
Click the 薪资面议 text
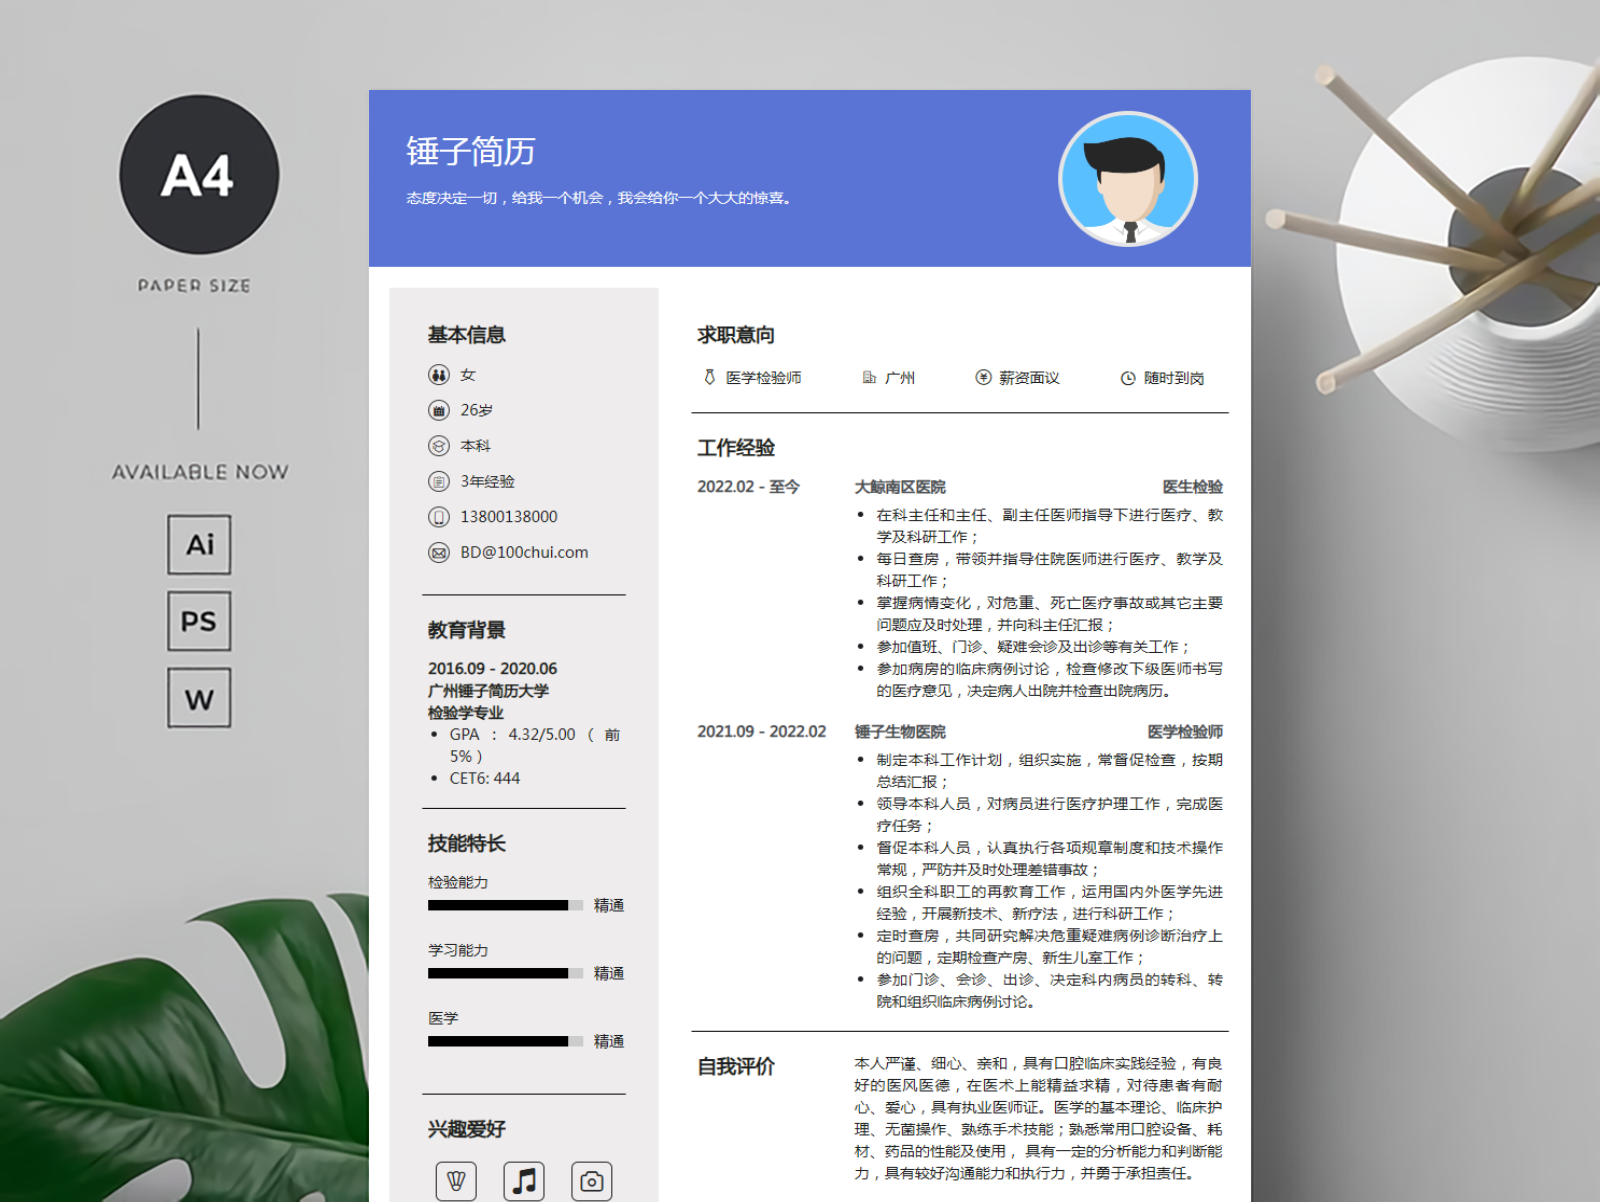(x=1029, y=378)
